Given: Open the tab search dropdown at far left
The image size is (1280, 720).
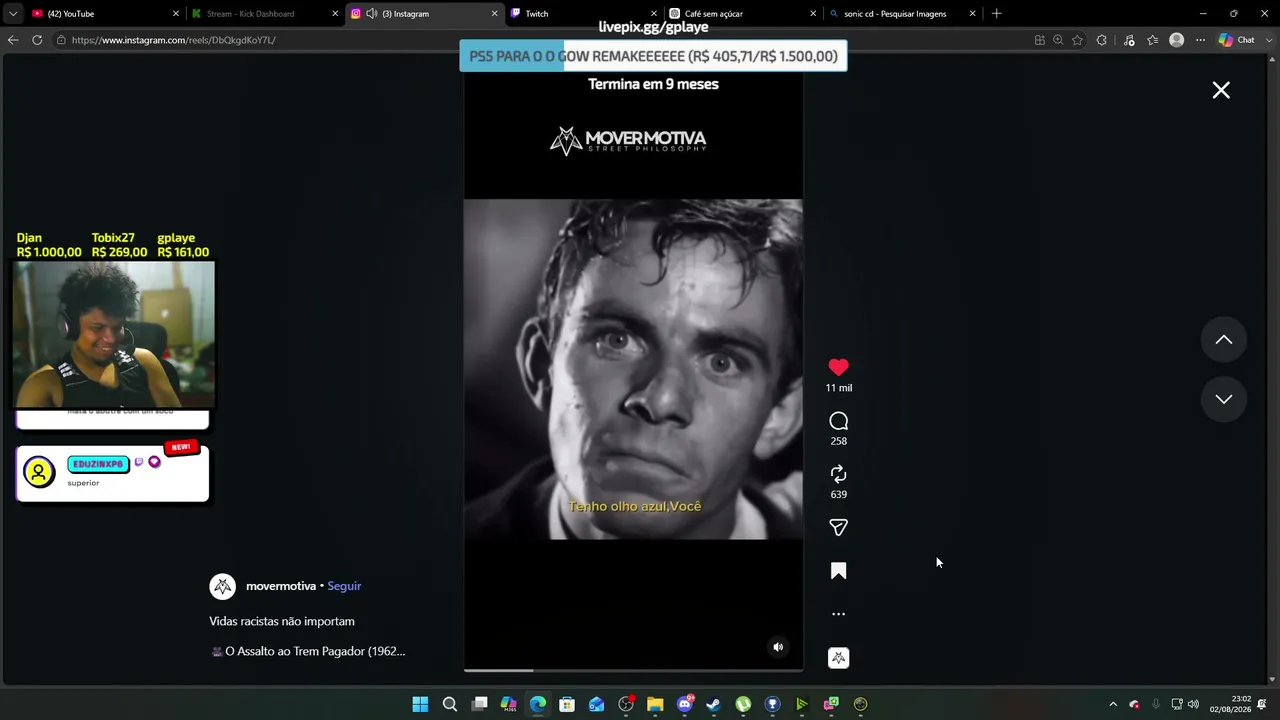Looking at the screenshot, I should pos(12,14).
